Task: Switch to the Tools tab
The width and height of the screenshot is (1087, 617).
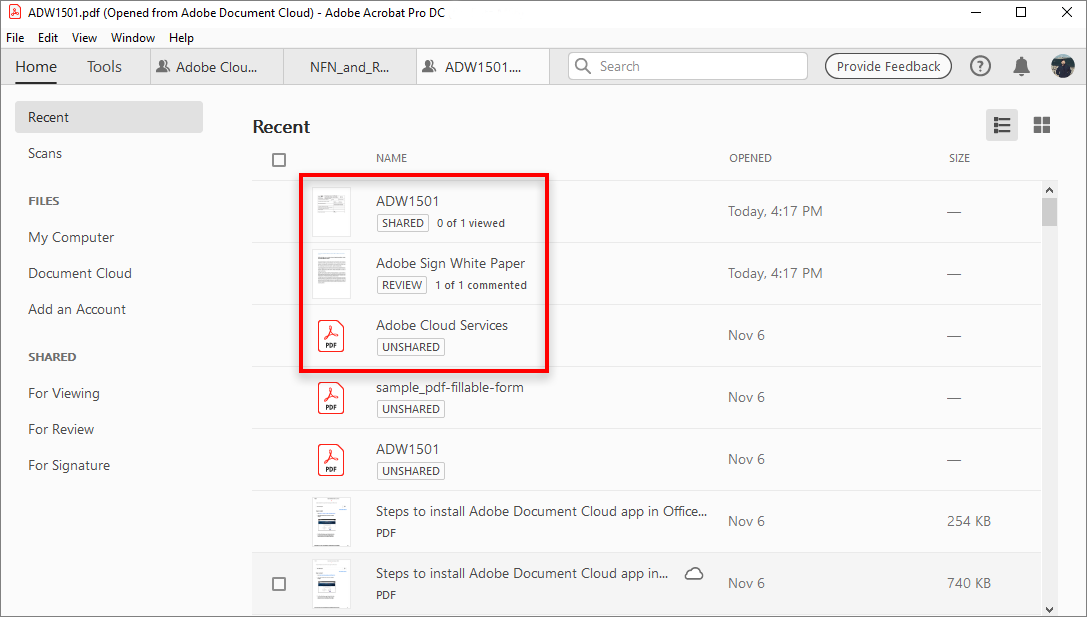Action: [x=104, y=66]
